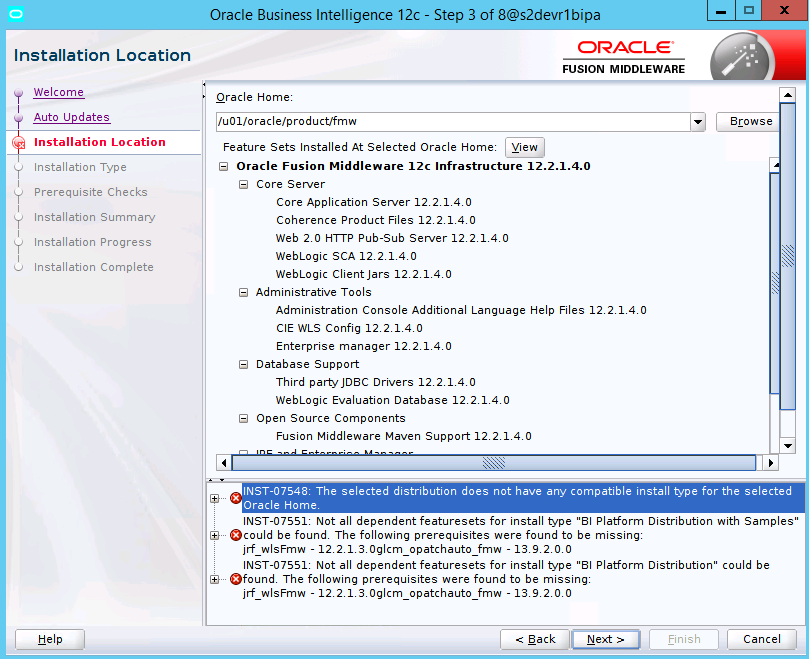The image size is (809, 659).
Task: Select WebLogic Evaluation Database 12.2.1.4.0
Action: [393, 400]
